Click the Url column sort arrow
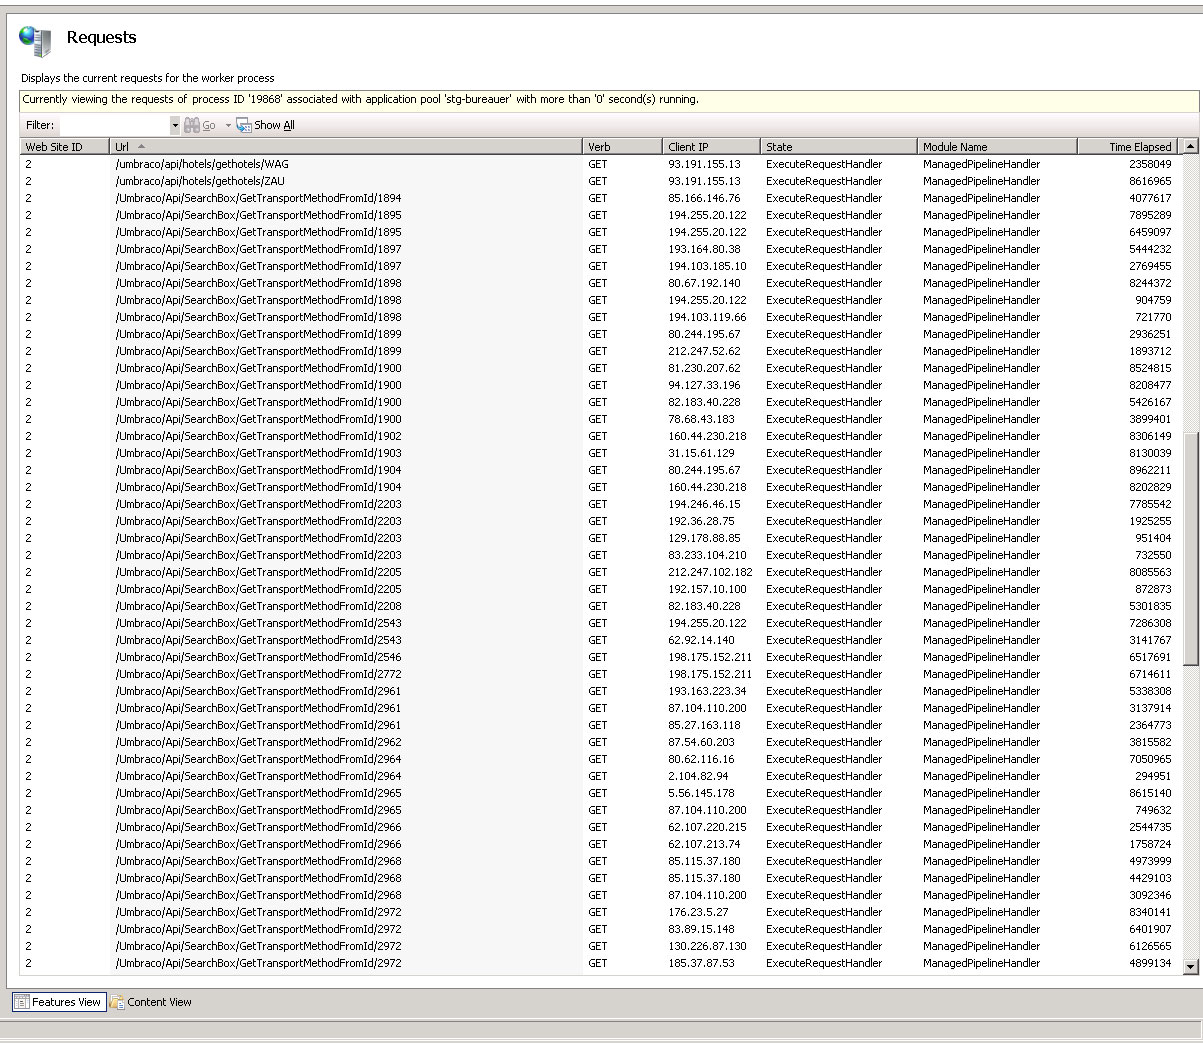 [141, 146]
